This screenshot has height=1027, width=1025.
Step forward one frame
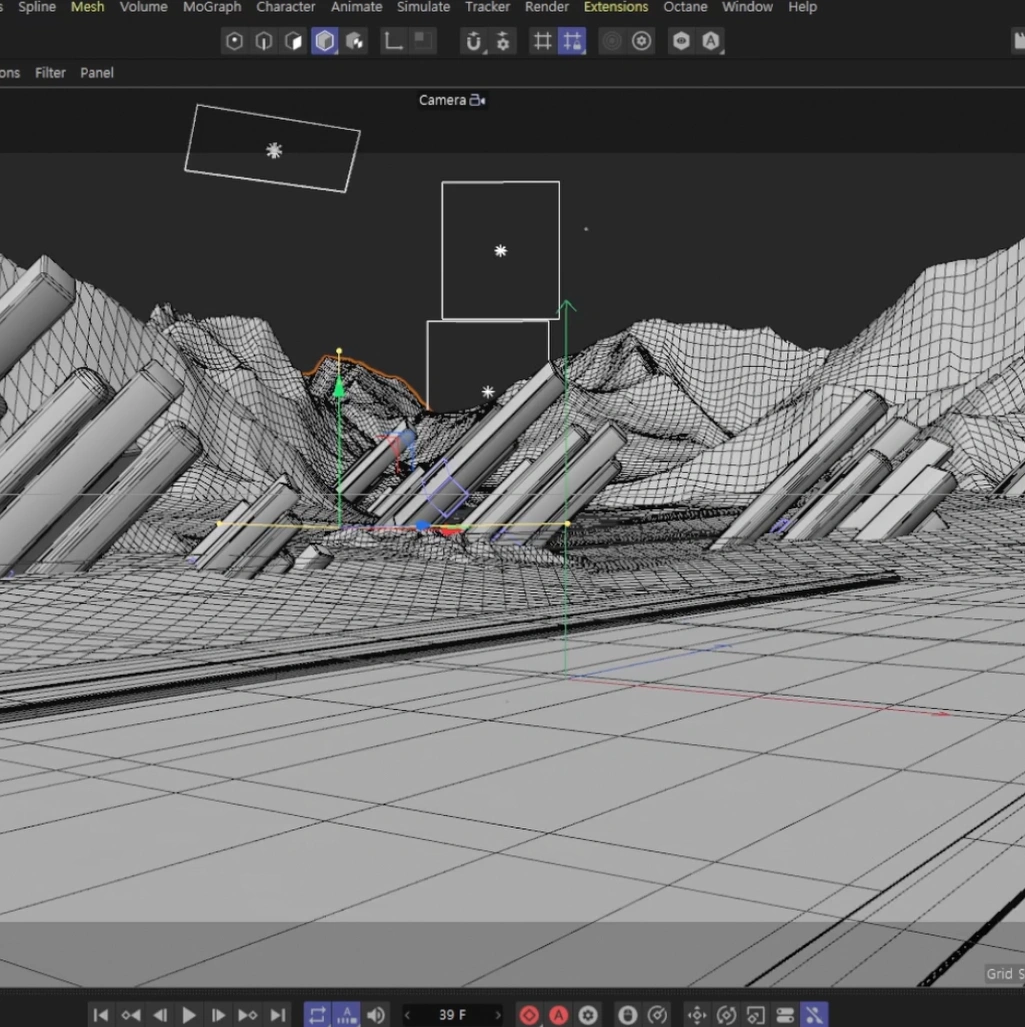click(218, 1015)
